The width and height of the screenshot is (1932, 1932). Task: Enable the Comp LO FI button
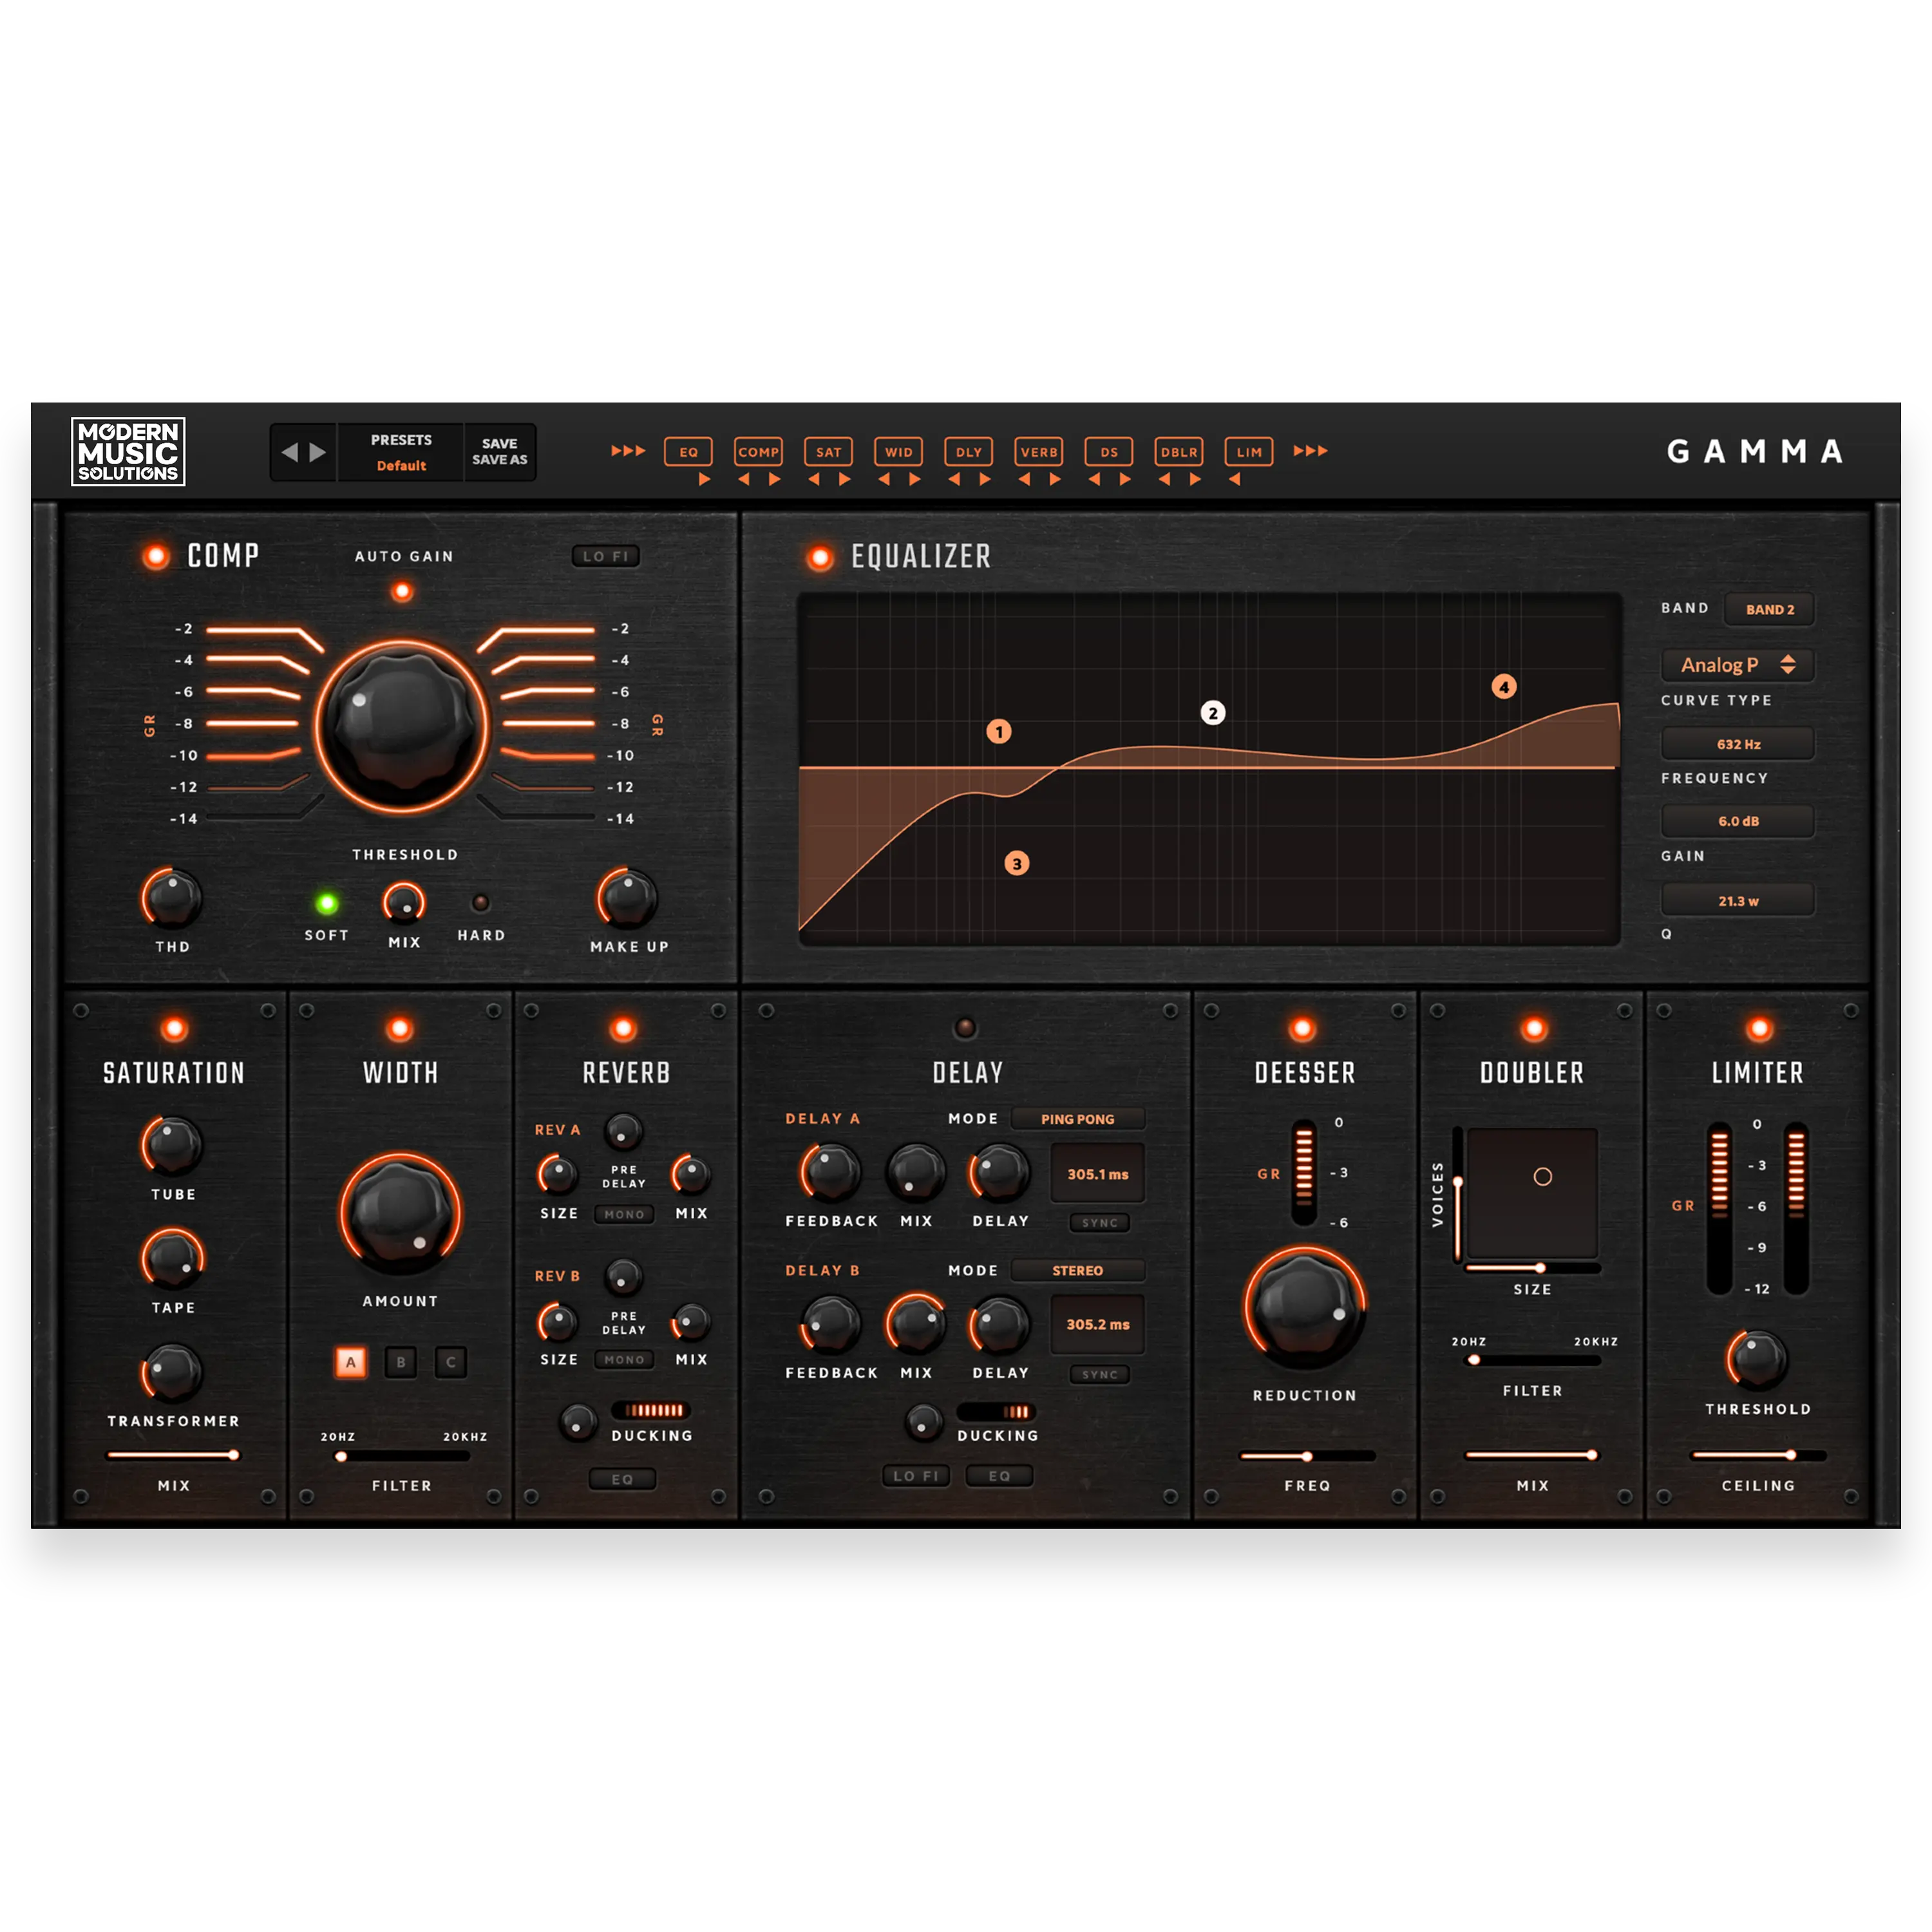click(x=605, y=556)
